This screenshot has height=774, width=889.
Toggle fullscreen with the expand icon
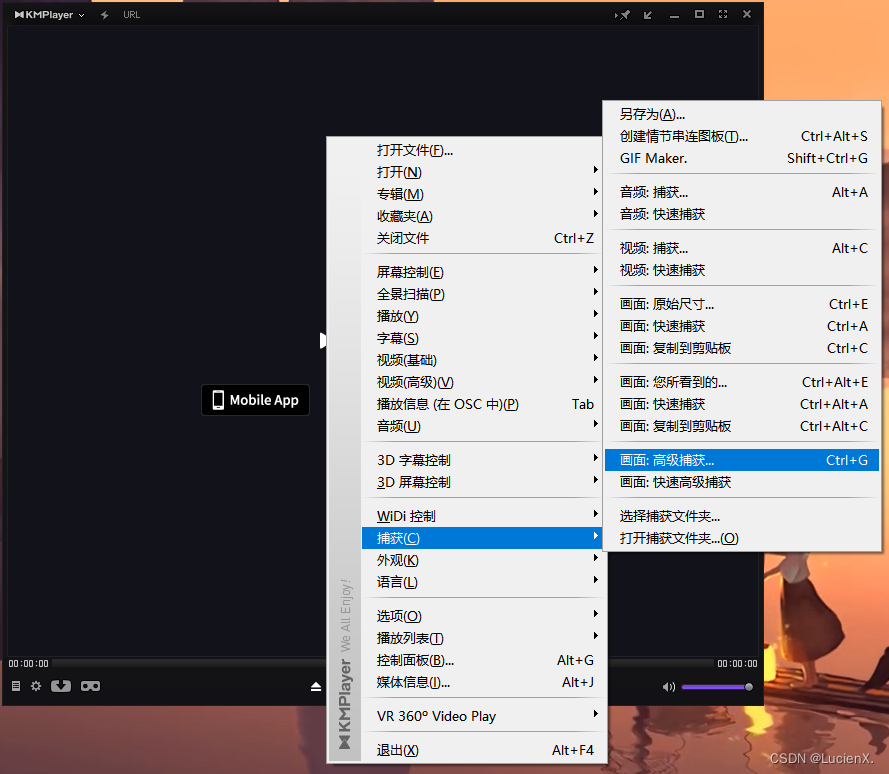pyautogui.click(x=723, y=14)
